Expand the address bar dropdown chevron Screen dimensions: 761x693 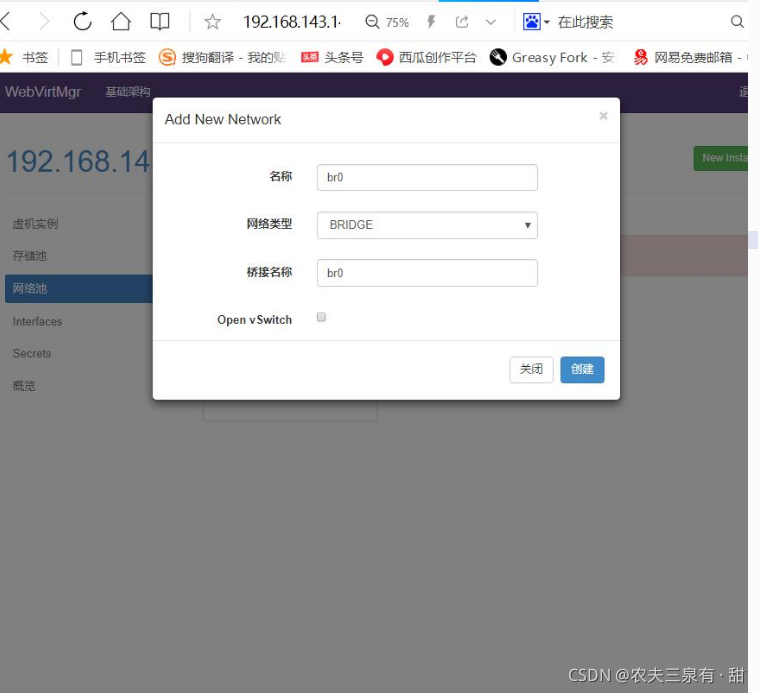pos(491,22)
